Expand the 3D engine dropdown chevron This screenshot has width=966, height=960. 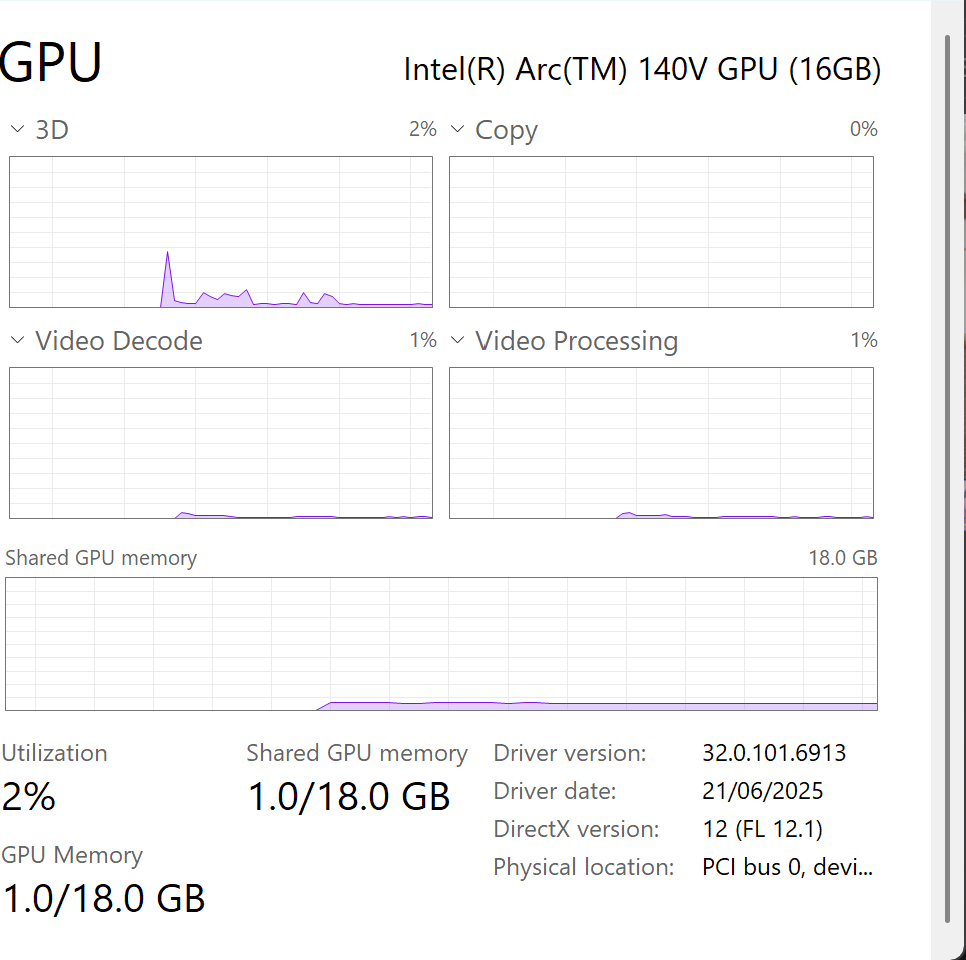[x=17, y=129]
